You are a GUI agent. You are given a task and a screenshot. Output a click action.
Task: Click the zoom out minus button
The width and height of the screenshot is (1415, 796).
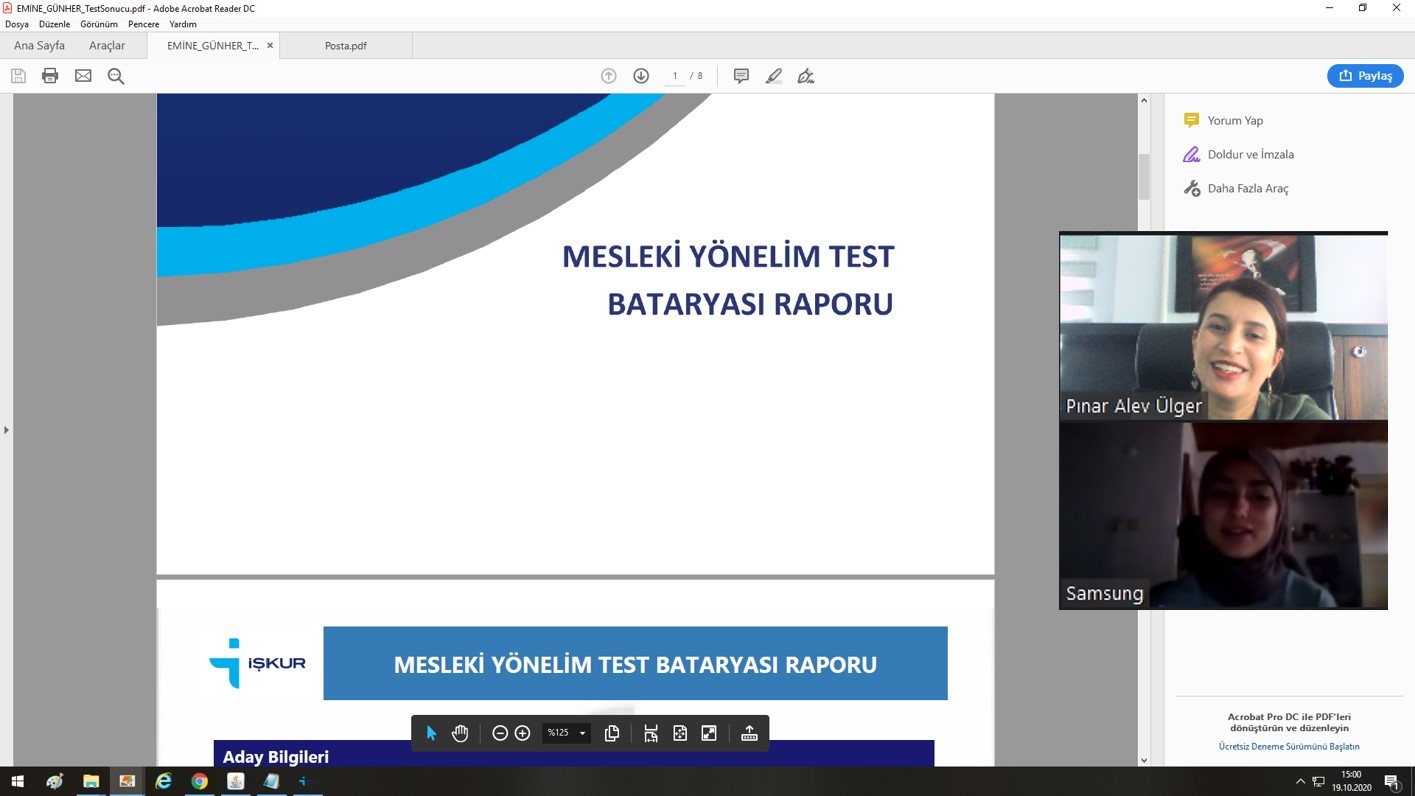point(500,733)
